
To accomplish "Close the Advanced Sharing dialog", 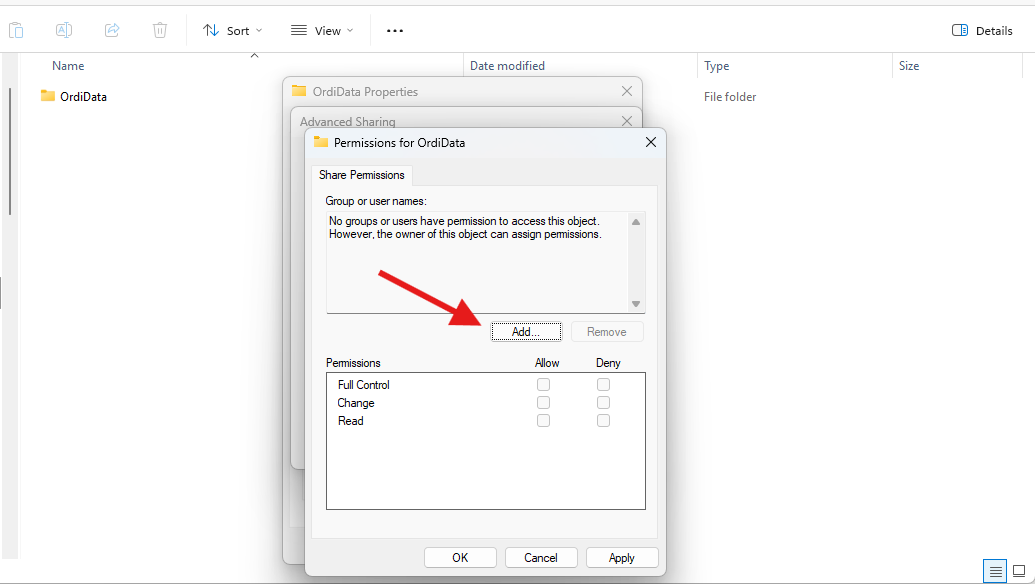I will pyautogui.click(x=626, y=120).
